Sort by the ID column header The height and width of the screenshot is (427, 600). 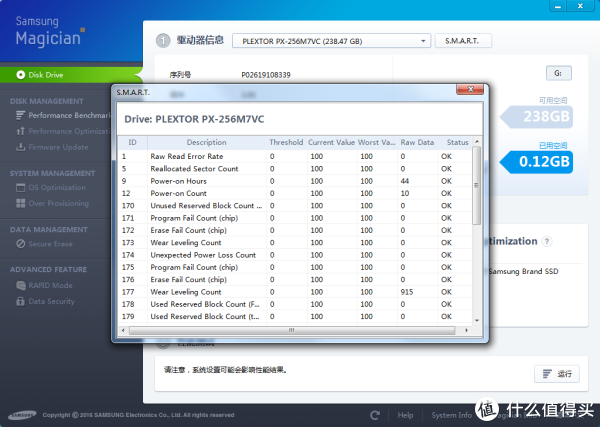pyautogui.click(x=132, y=142)
